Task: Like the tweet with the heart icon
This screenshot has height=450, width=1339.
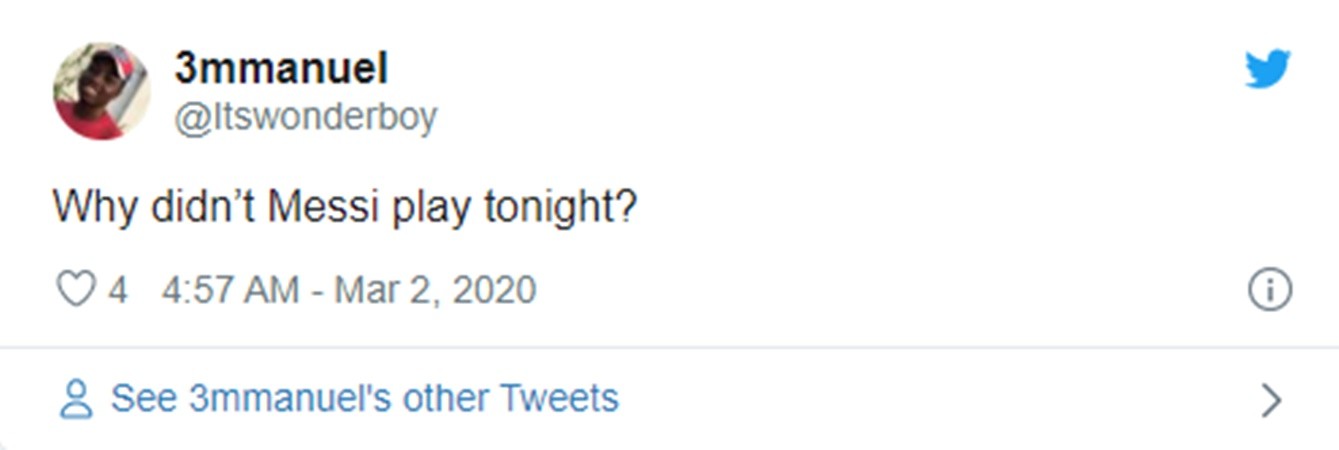Action: tap(74, 290)
